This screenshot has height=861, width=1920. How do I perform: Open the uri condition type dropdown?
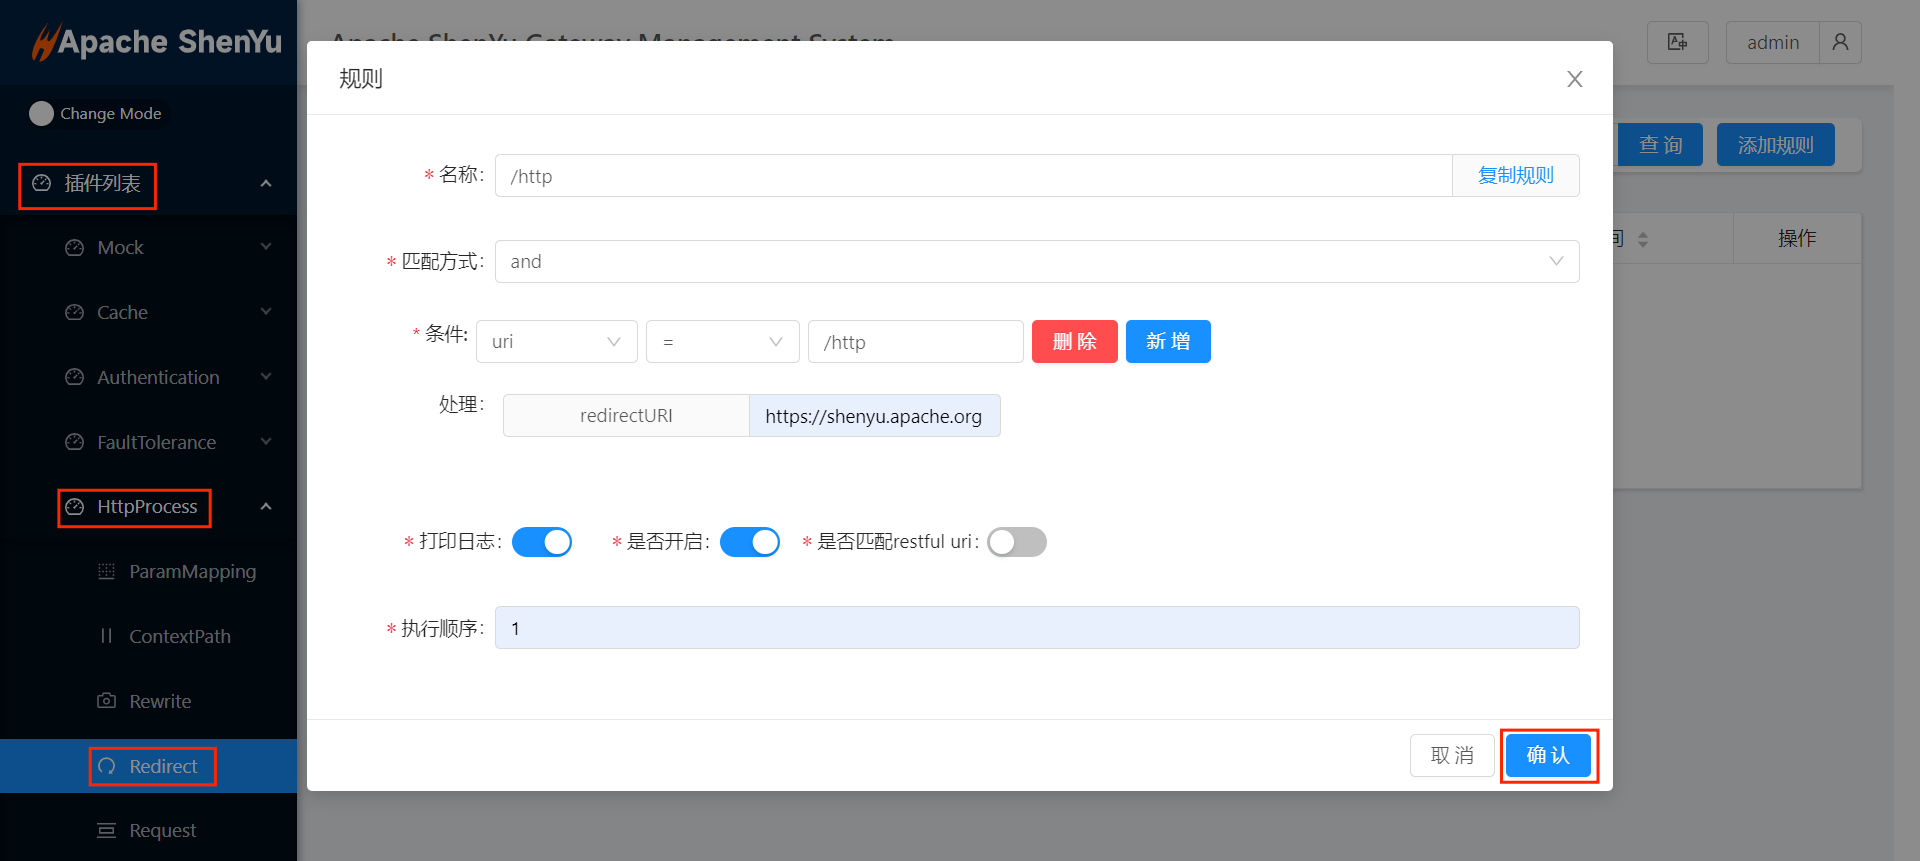pos(556,342)
